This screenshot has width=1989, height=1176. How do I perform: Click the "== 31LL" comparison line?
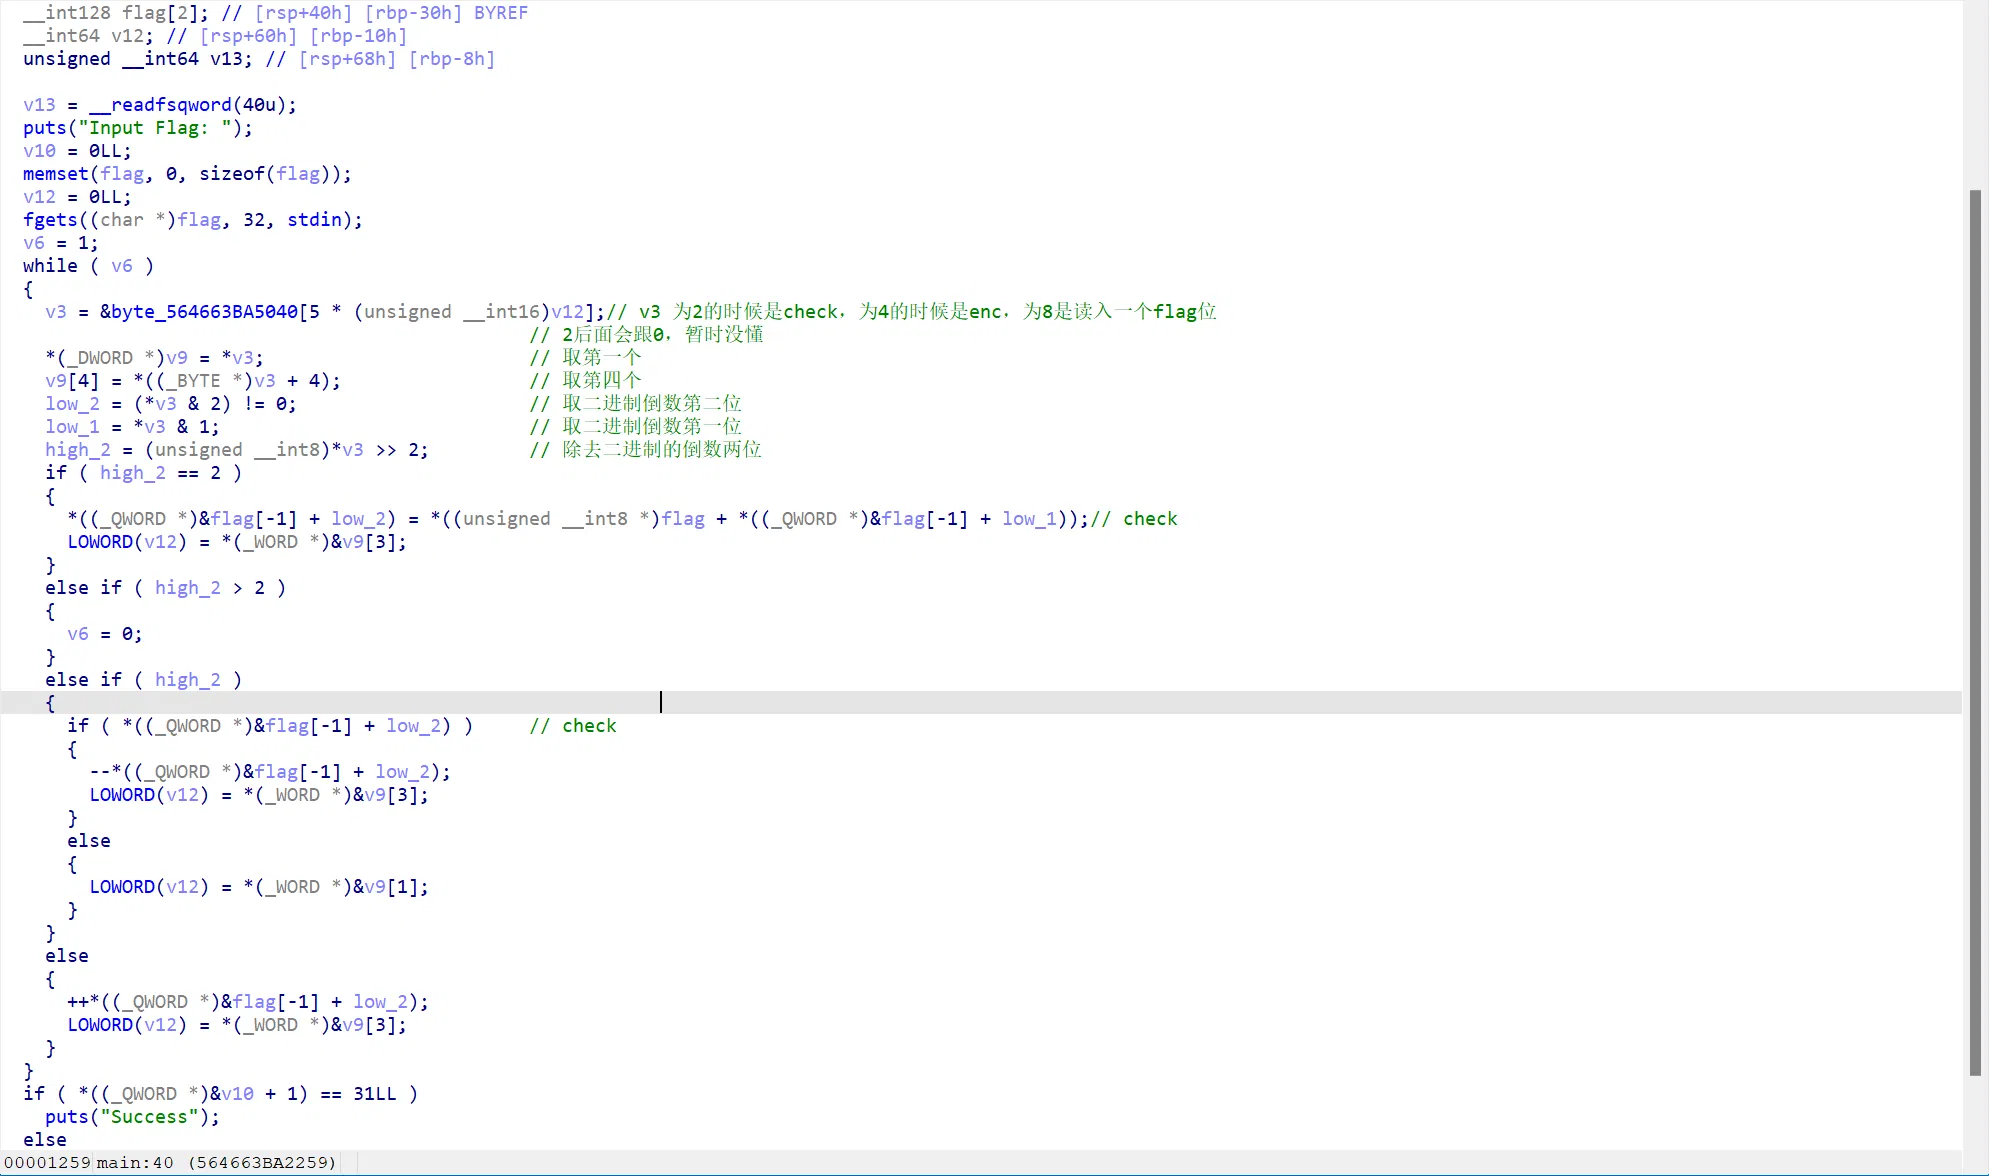click(220, 1094)
